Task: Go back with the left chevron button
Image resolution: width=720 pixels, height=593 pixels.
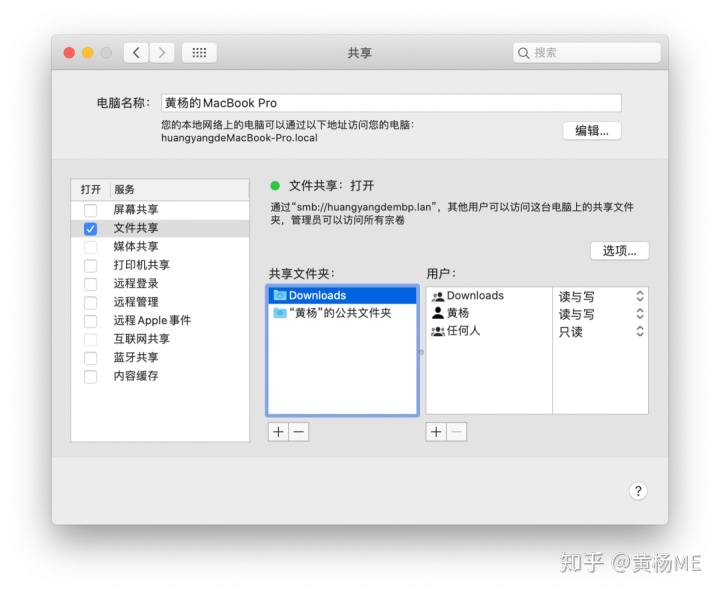Action: (x=136, y=53)
